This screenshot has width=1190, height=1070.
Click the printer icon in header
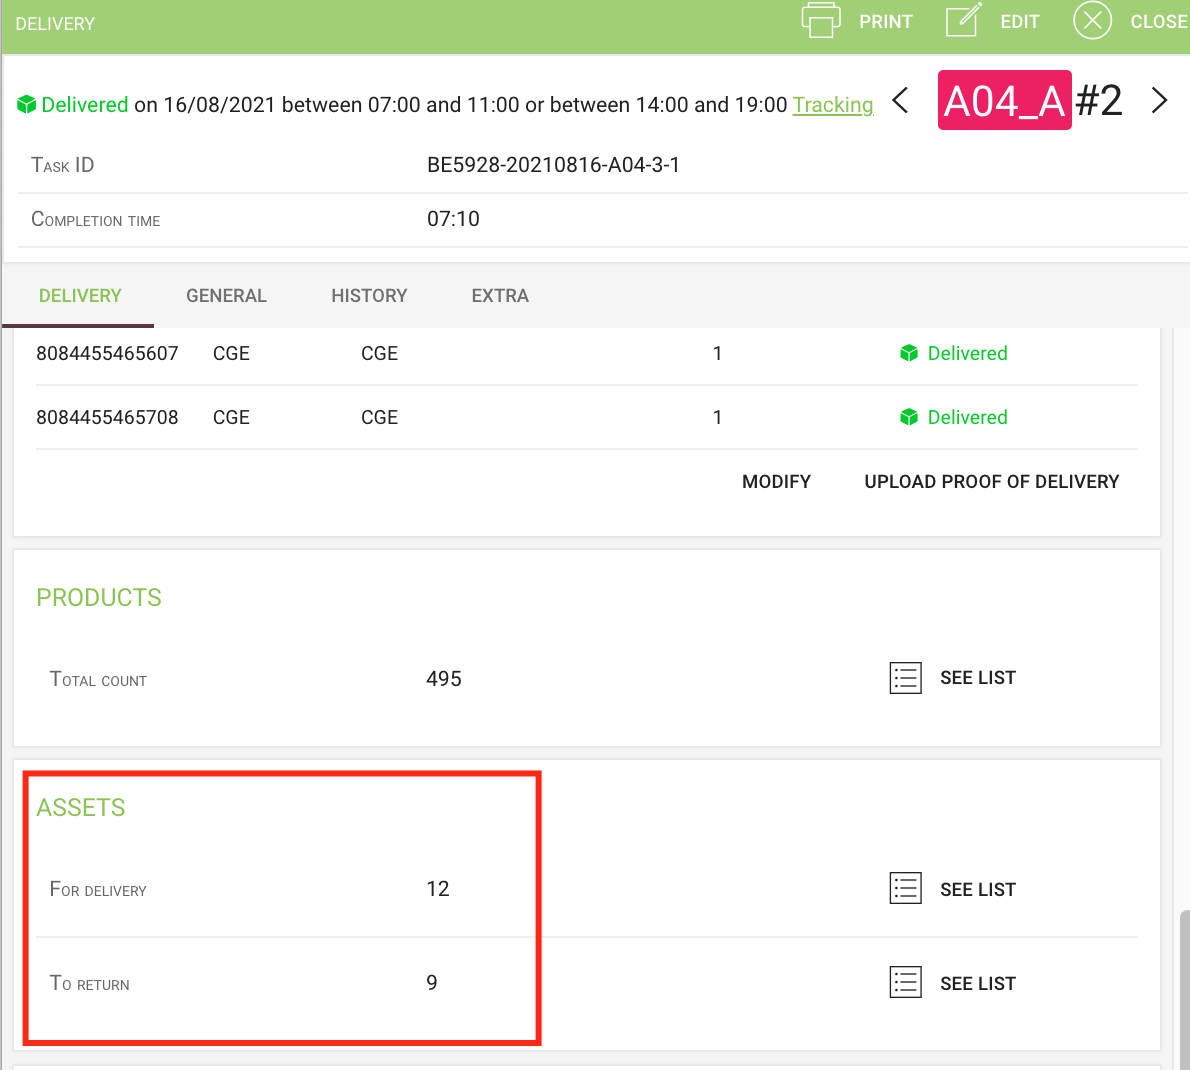(820, 20)
